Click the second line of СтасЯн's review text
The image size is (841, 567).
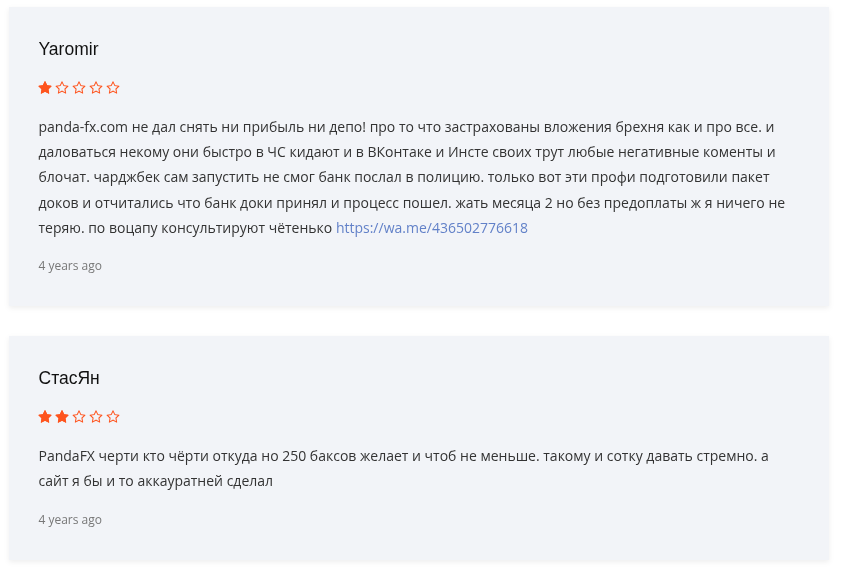(155, 482)
